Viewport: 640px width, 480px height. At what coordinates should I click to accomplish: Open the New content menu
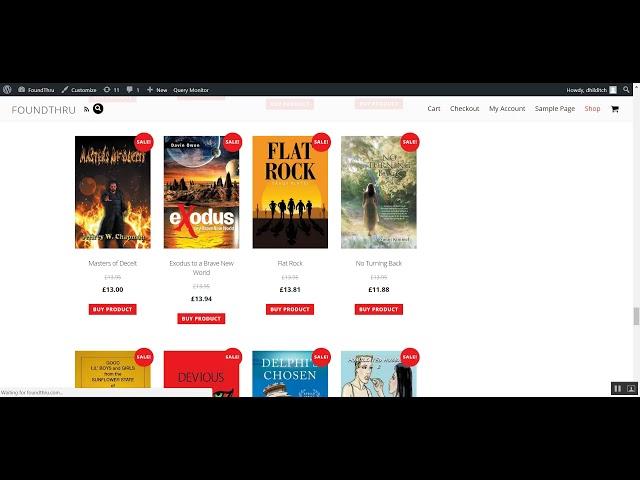(157, 90)
